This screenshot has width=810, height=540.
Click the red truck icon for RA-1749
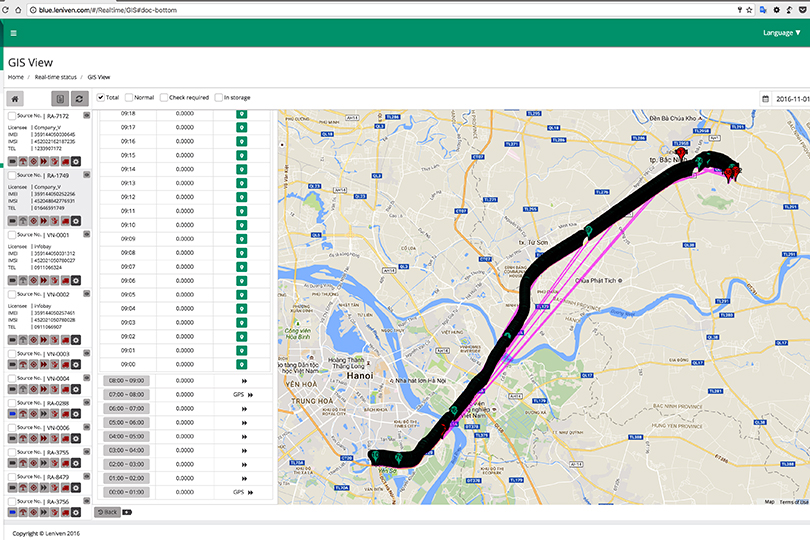63,221
